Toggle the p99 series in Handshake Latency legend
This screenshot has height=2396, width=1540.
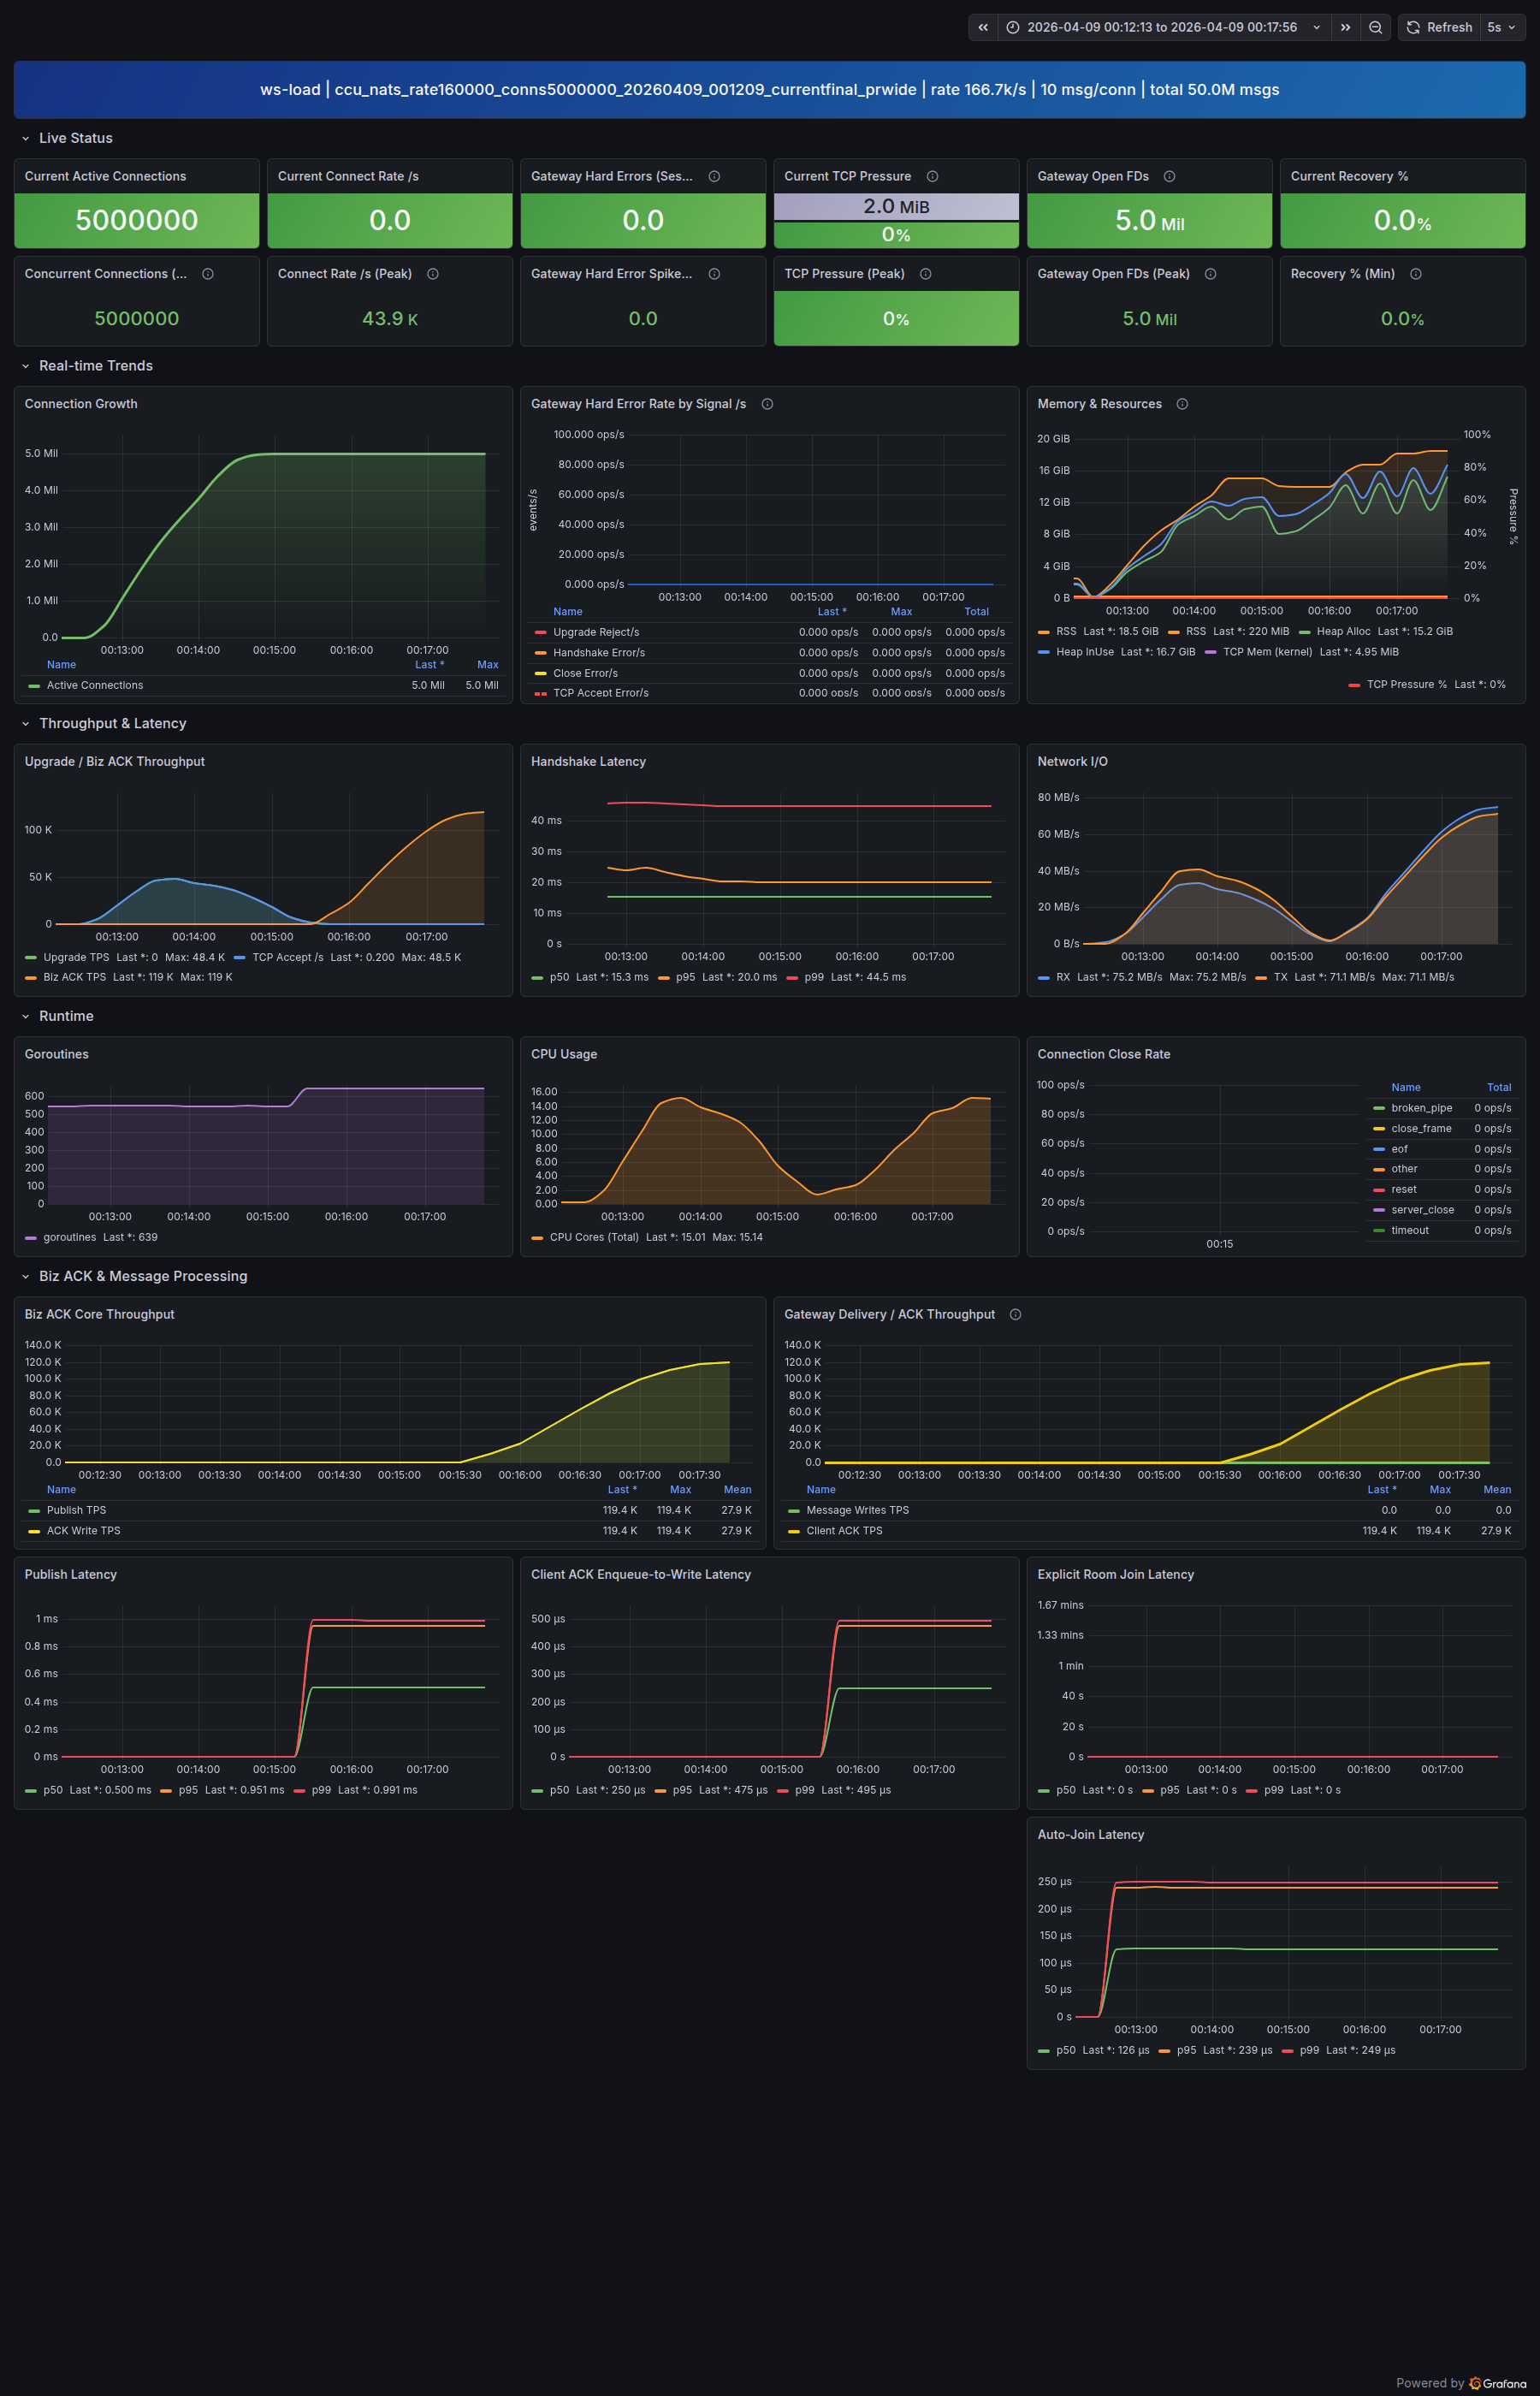point(811,977)
